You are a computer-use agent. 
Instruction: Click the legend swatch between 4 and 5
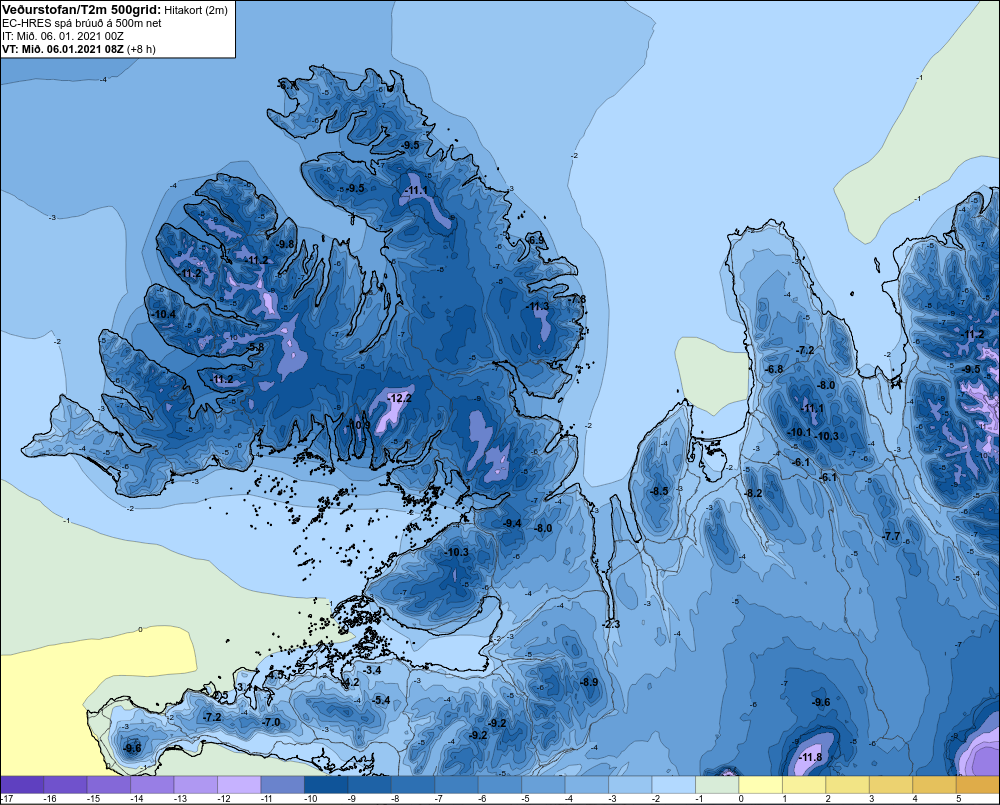point(934,785)
